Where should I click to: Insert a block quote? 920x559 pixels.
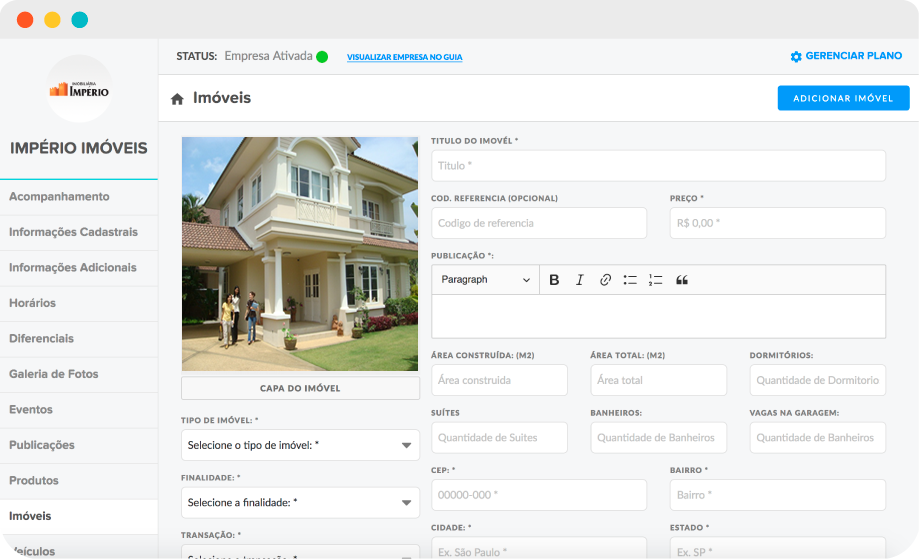[682, 280]
